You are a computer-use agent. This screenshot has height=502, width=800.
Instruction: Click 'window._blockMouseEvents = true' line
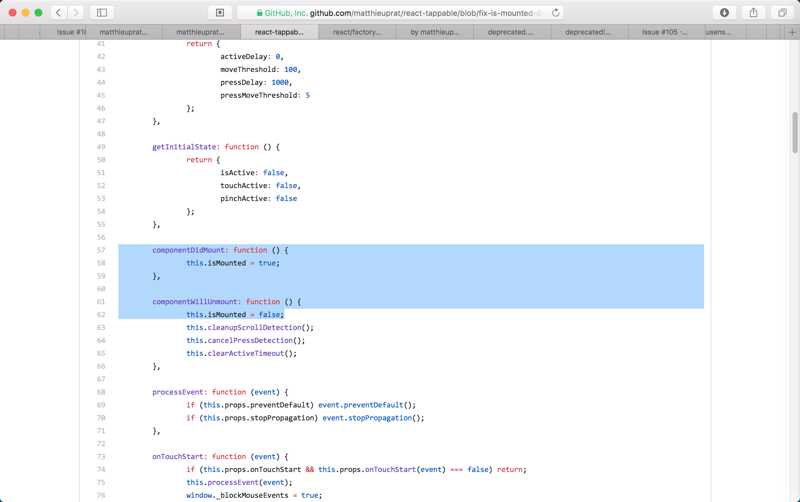254,495
